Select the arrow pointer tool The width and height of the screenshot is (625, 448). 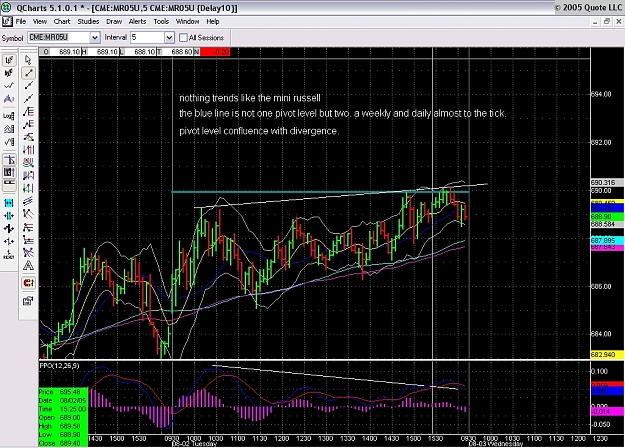[x=28, y=60]
